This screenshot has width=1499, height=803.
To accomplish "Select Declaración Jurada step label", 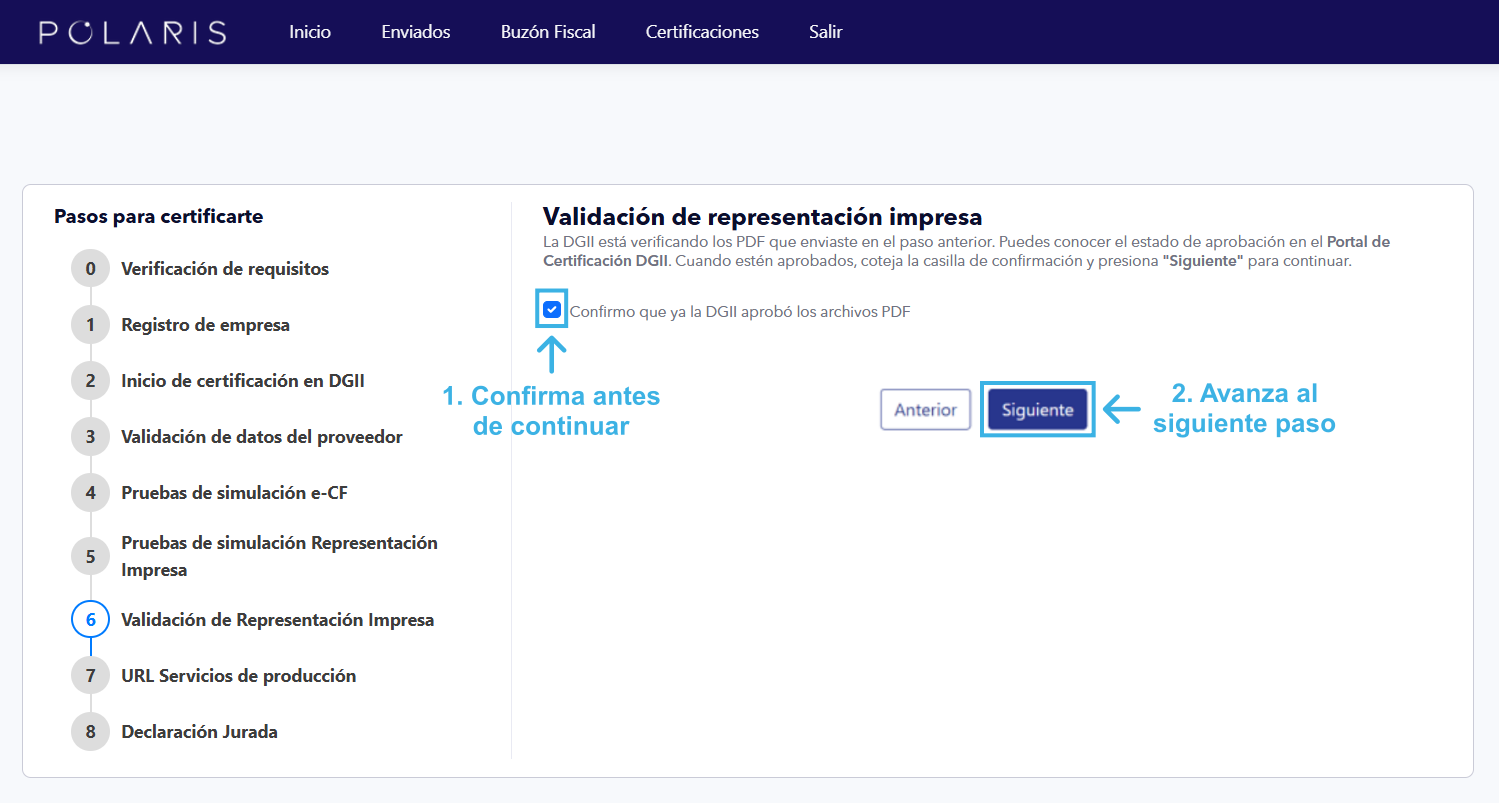I will pyautogui.click(x=199, y=732).
